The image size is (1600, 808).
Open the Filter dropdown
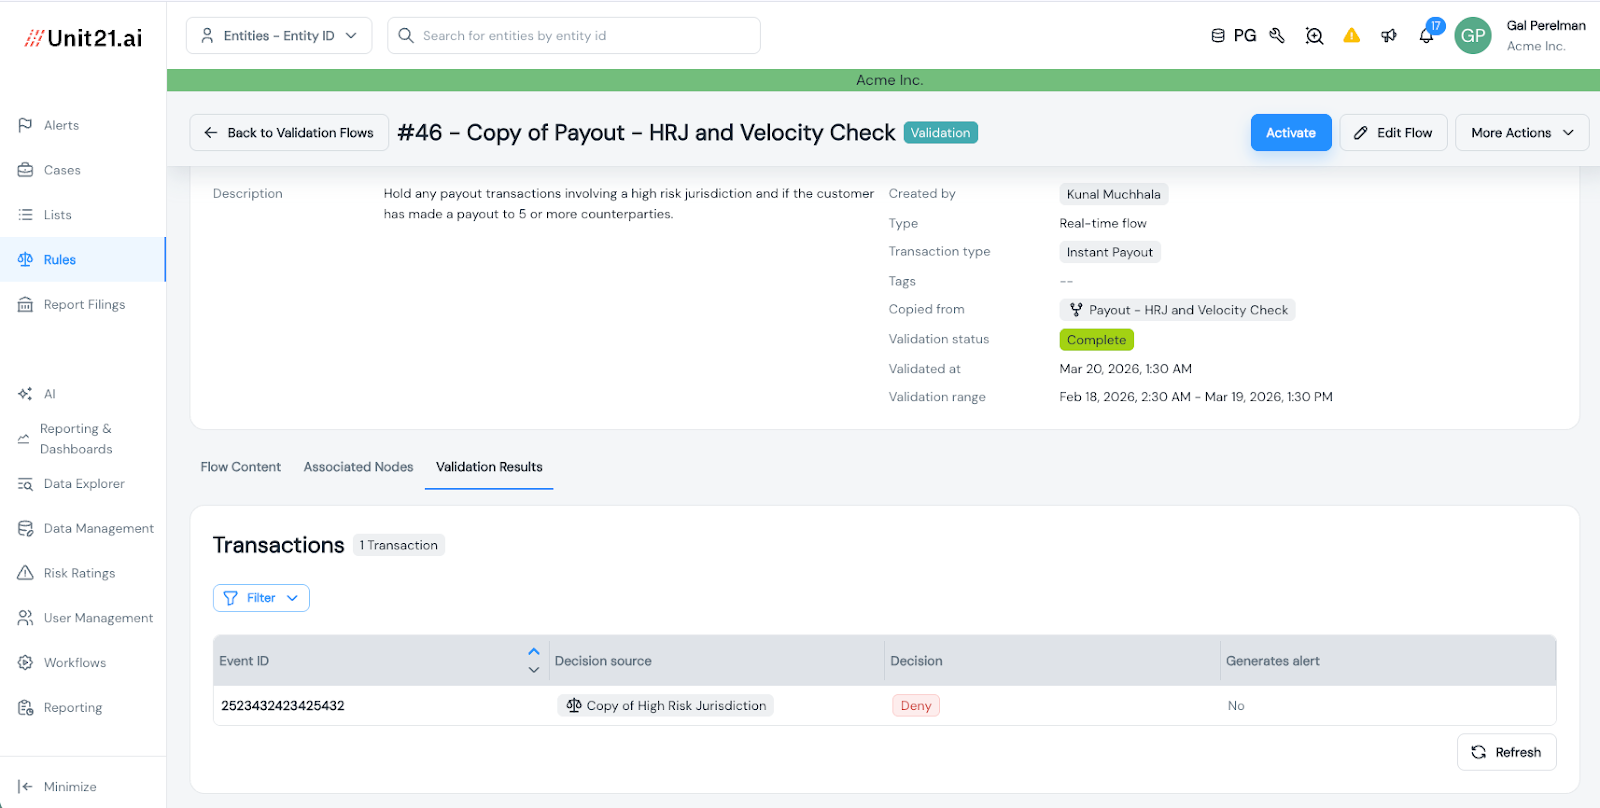coord(261,598)
